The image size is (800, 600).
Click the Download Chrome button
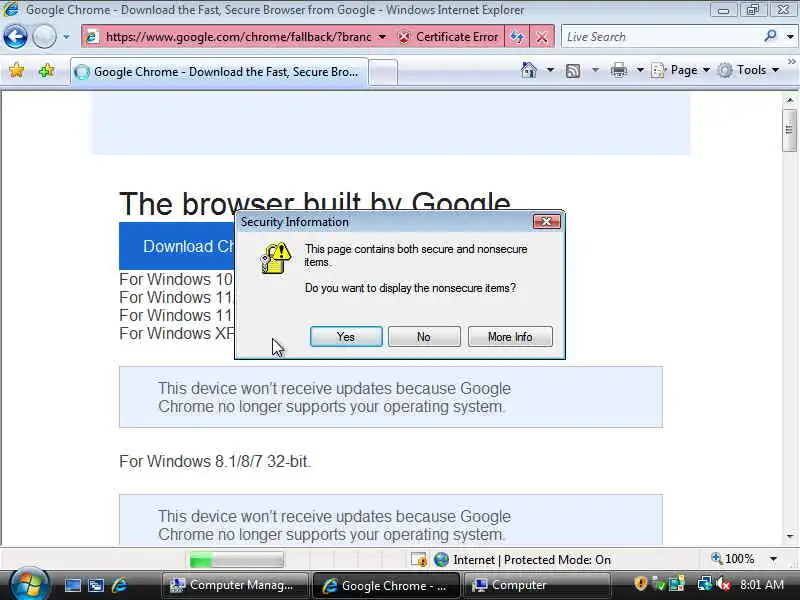tap(177, 246)
